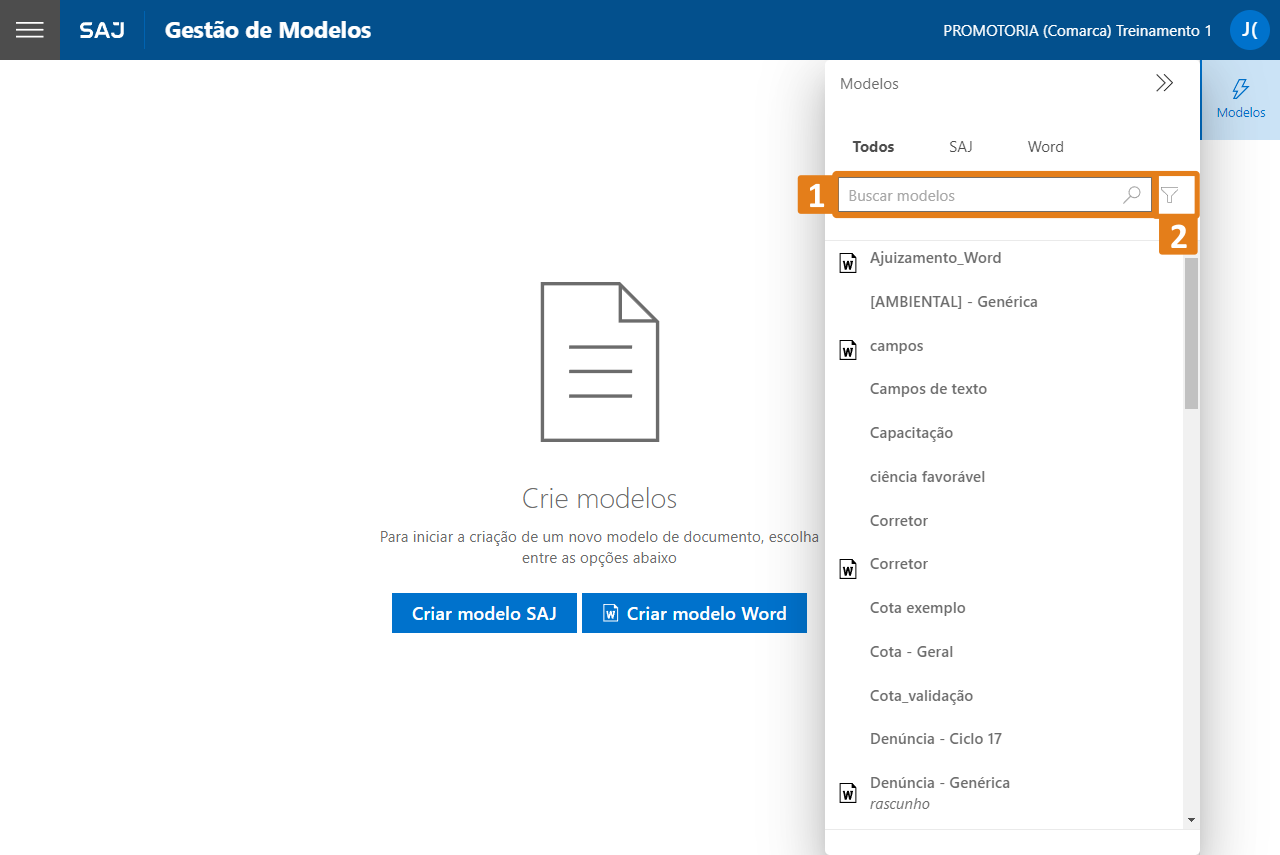
Task: Switch to the Todos tab
Action: [x=873, y=147]
